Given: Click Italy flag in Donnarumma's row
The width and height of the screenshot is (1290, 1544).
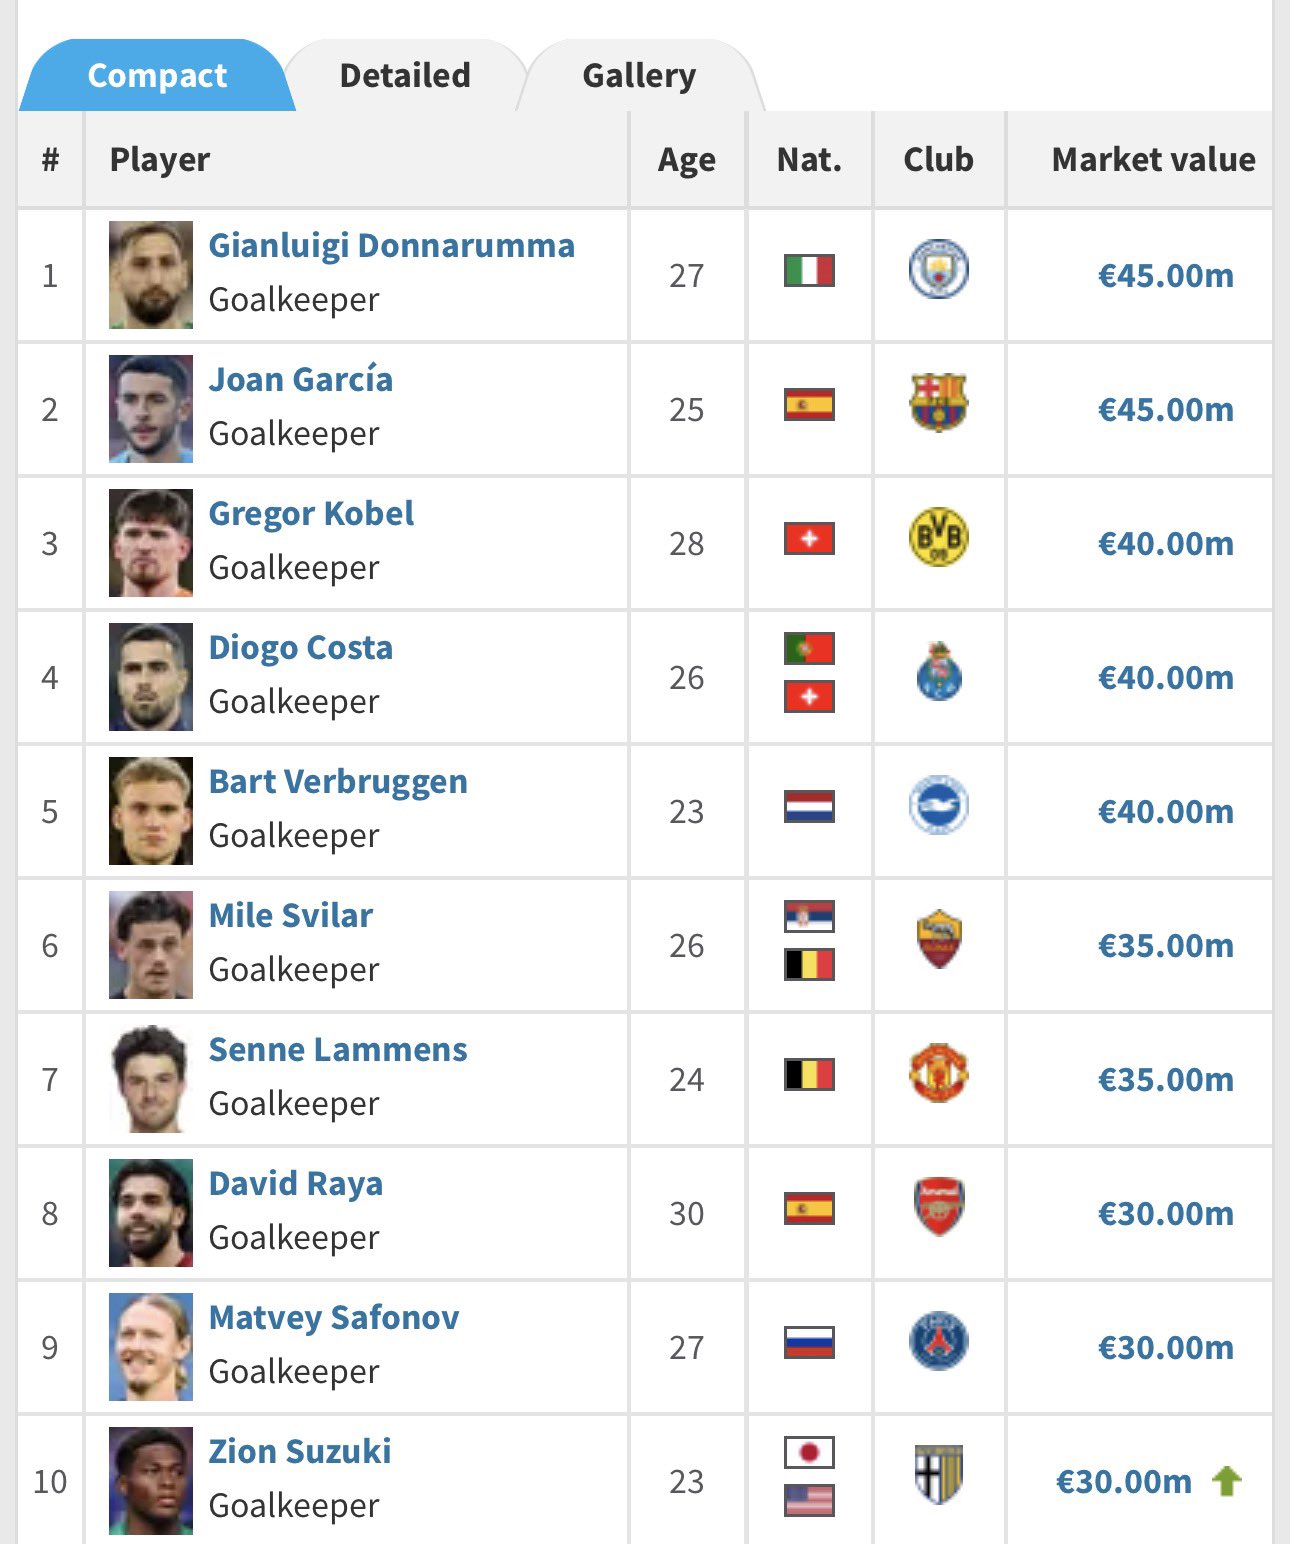Looking at the screenshot, I should click(x=809, y=271).
